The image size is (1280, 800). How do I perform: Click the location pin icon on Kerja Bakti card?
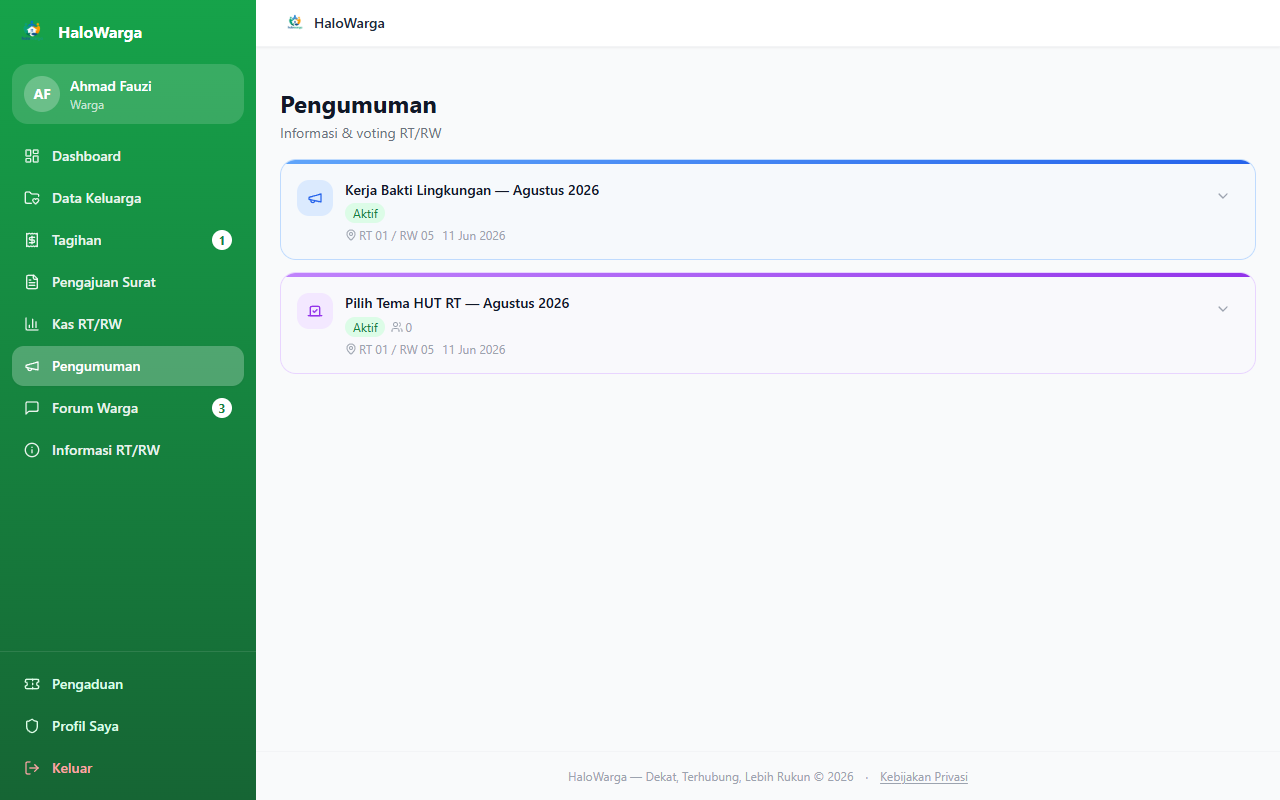(x=351, y=236)
